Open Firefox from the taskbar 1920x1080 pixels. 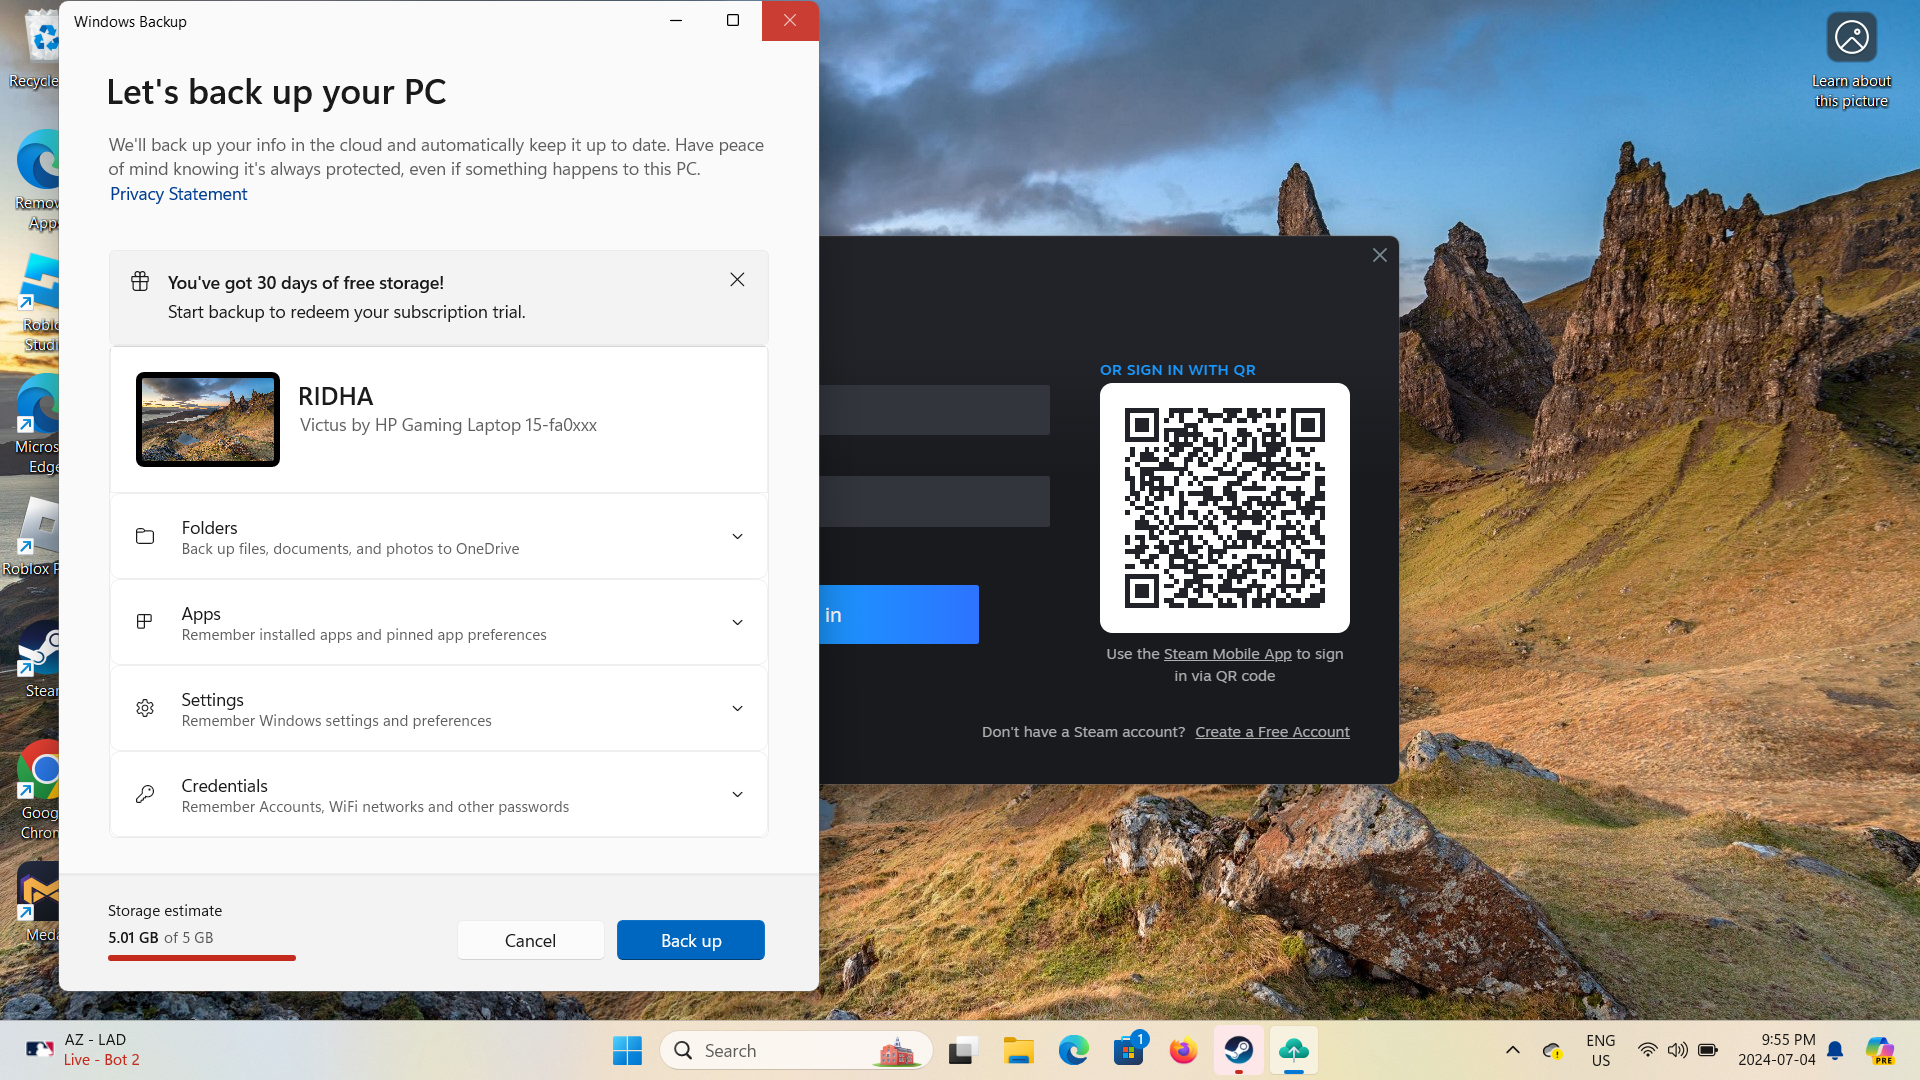click(x=1183, y=1051)
